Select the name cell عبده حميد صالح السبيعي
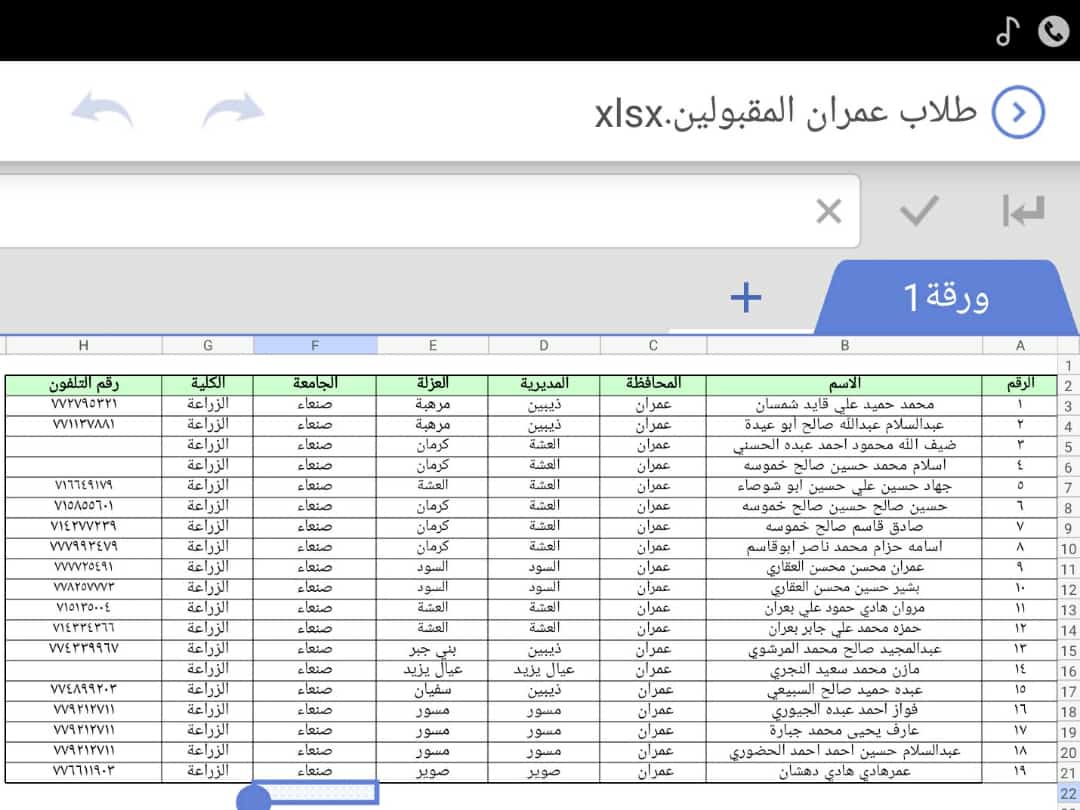 click(844, 689)
